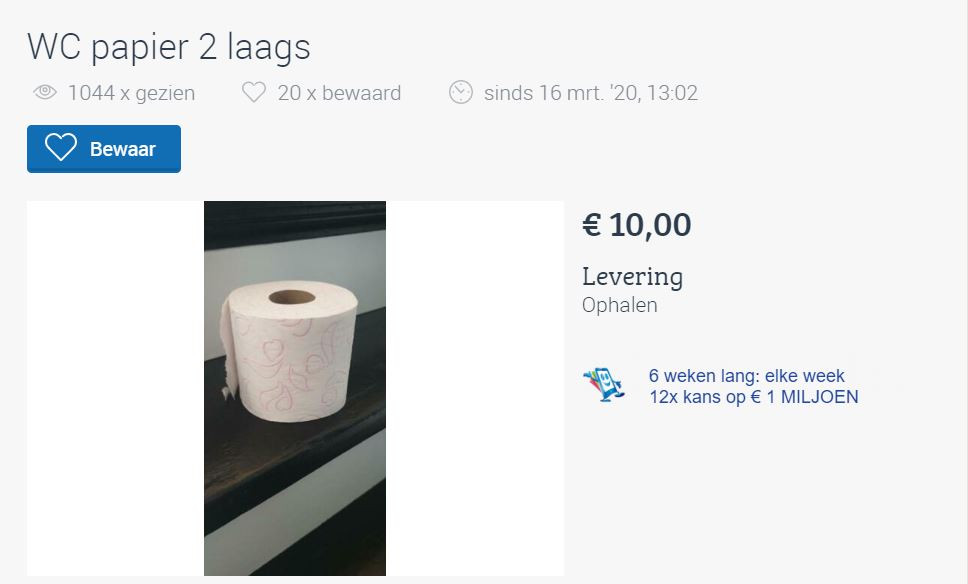Select the listing title 'WC papier 2 laags'
The height and width of the screenshot is (584, 968).
tap(169, 46)
